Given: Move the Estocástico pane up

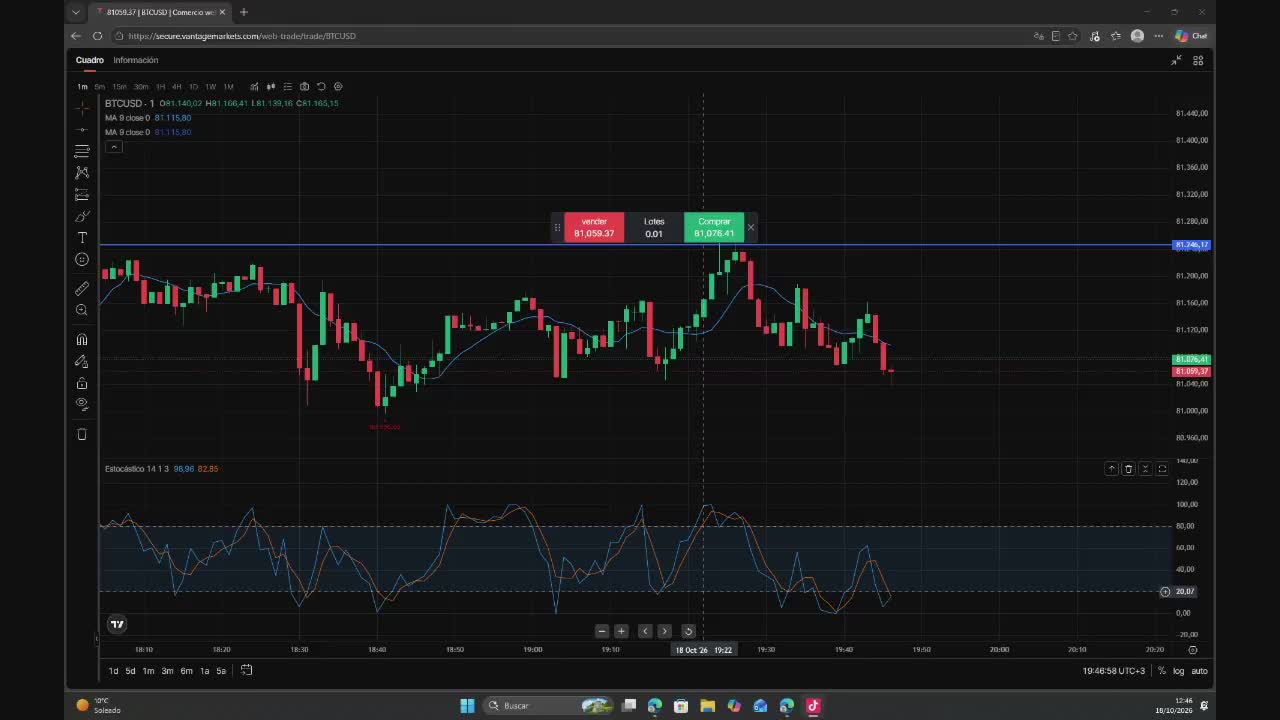Looking at the screenshot, I should 1111,469.
